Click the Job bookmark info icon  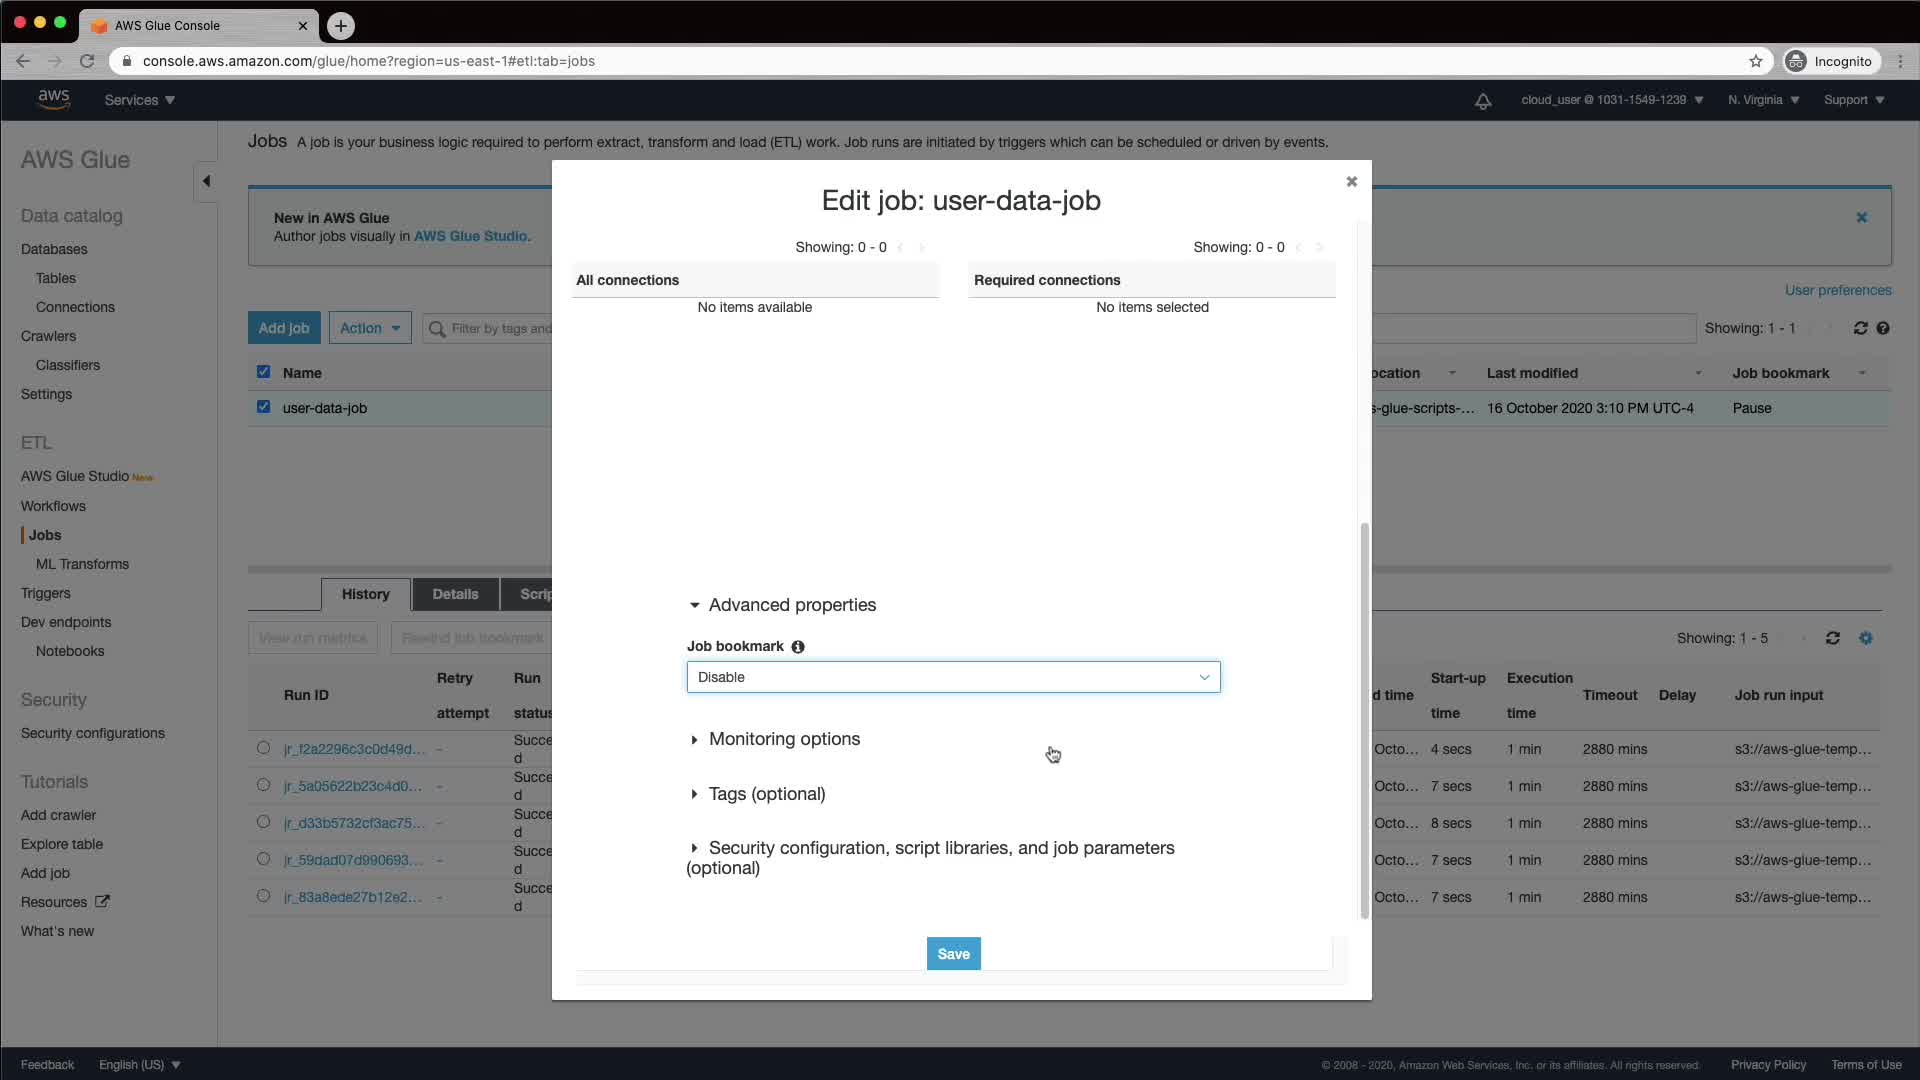[798, 647]
